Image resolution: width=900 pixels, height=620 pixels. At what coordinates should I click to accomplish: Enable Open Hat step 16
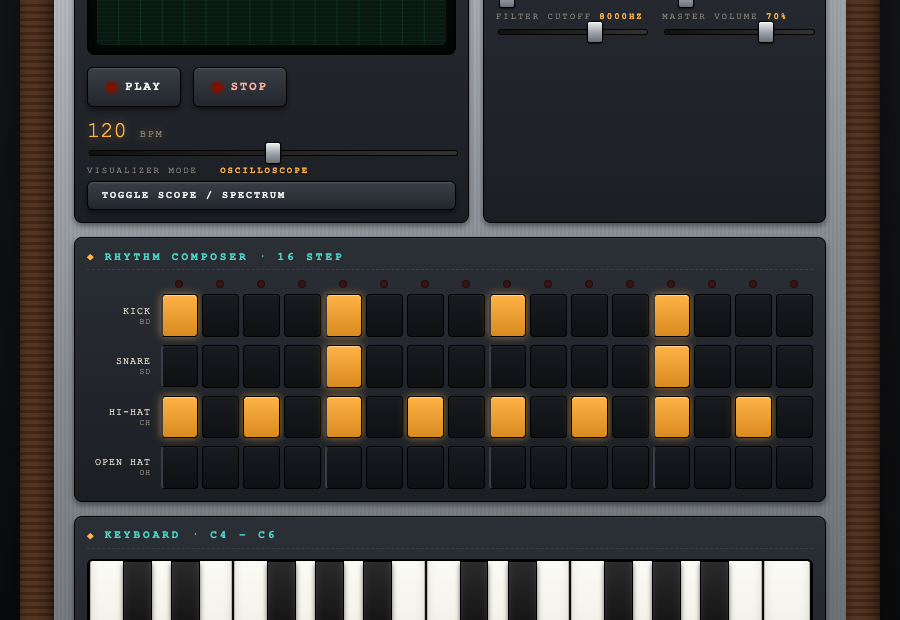tap(794, 467)
